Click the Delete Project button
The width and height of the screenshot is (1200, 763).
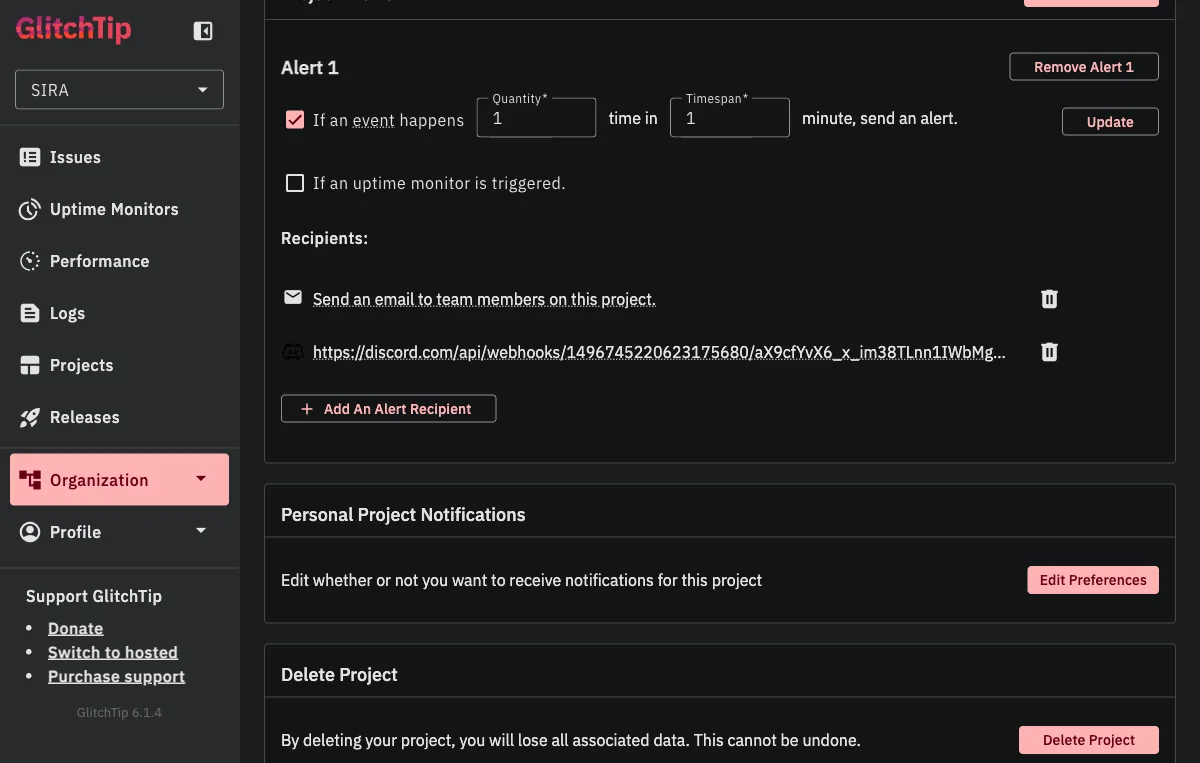[x=1089, y=740]
